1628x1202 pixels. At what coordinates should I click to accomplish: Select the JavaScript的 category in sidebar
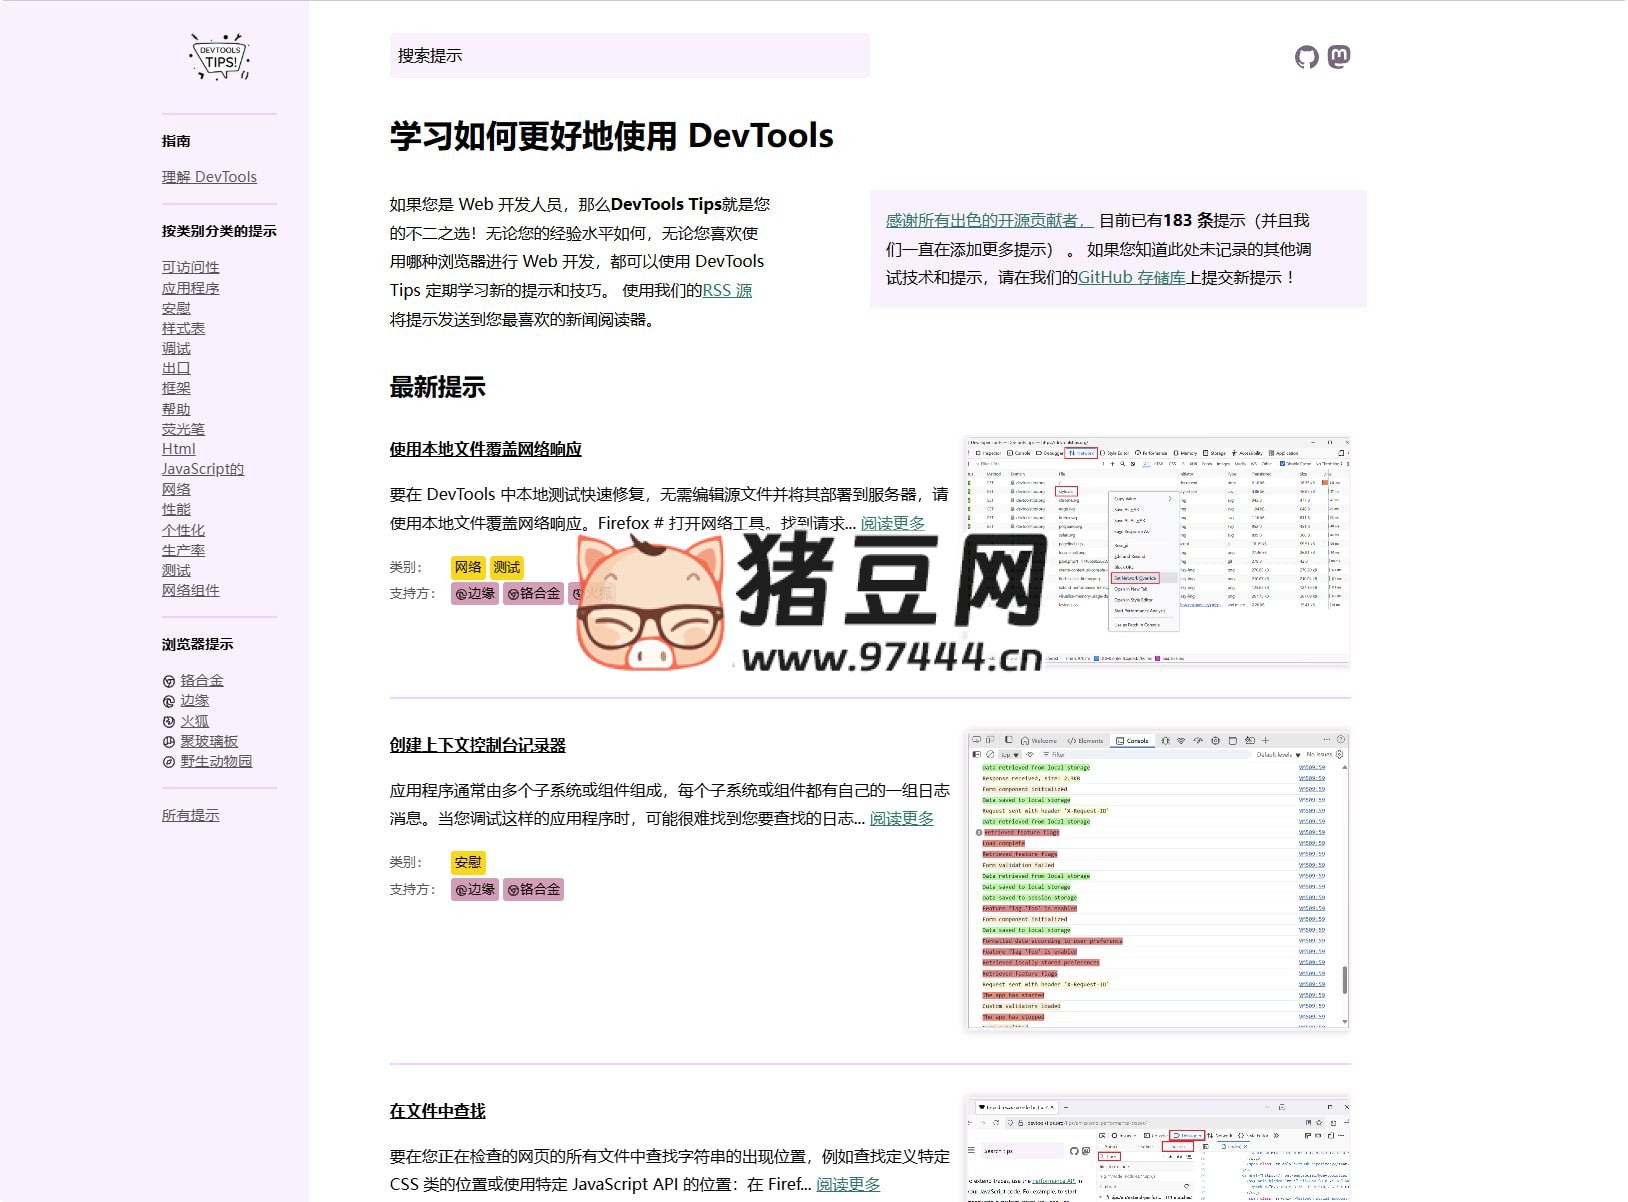tap(202, 469)
